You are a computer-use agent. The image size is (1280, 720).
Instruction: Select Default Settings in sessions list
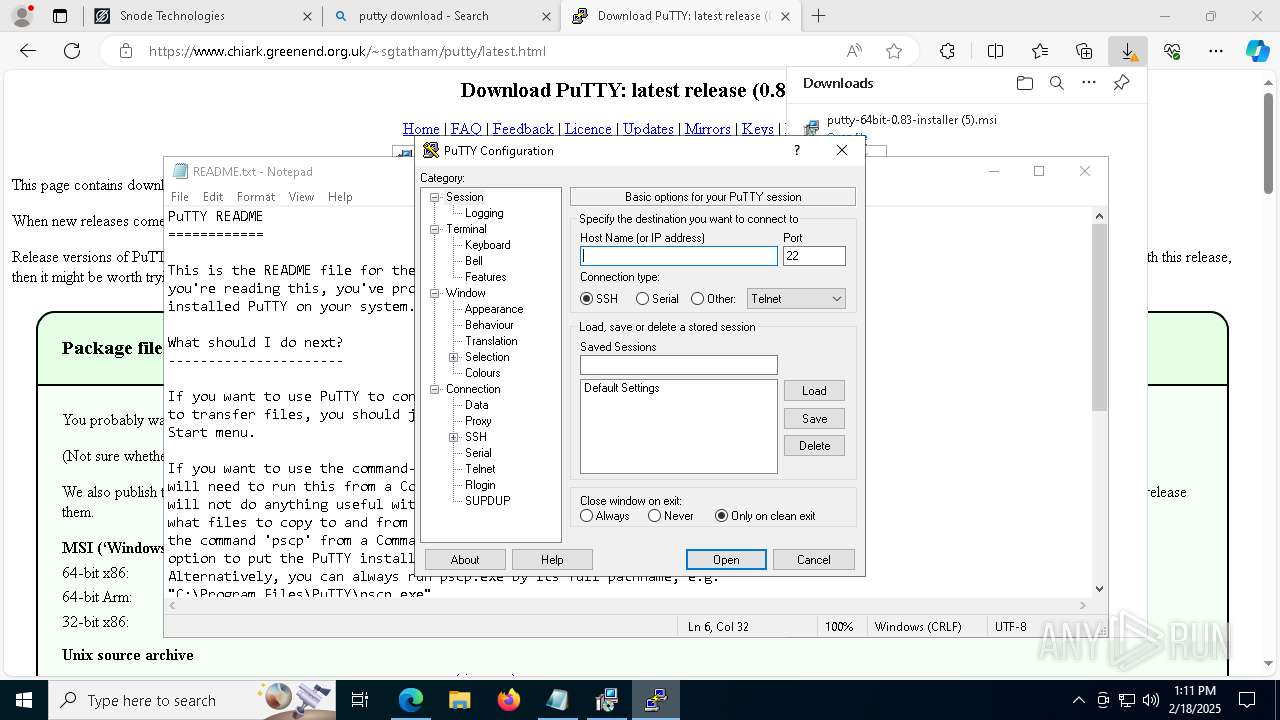coord(622,388)
